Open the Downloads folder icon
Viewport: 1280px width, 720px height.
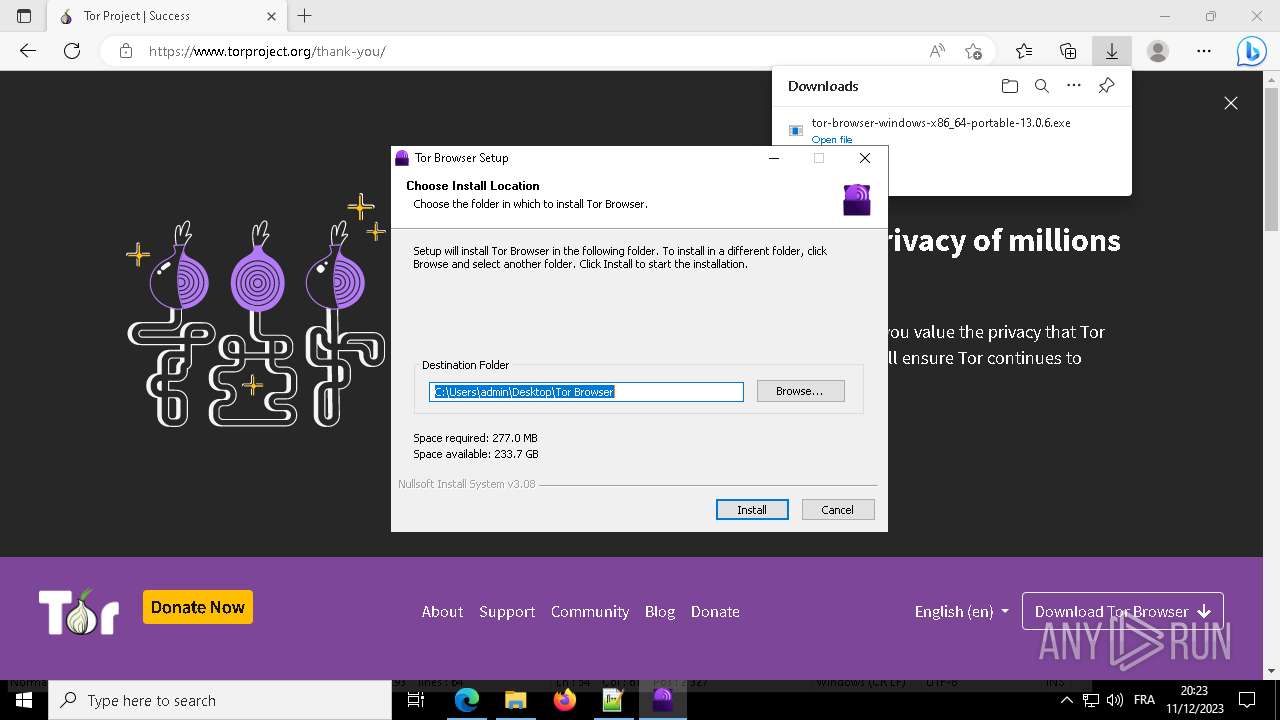coord(1010,86)
